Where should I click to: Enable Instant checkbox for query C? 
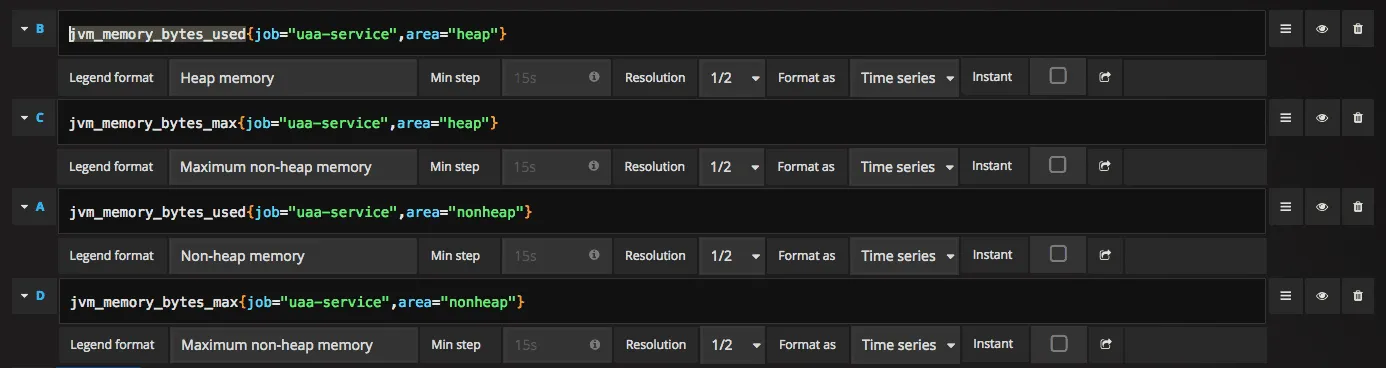tap(1058, 165)
